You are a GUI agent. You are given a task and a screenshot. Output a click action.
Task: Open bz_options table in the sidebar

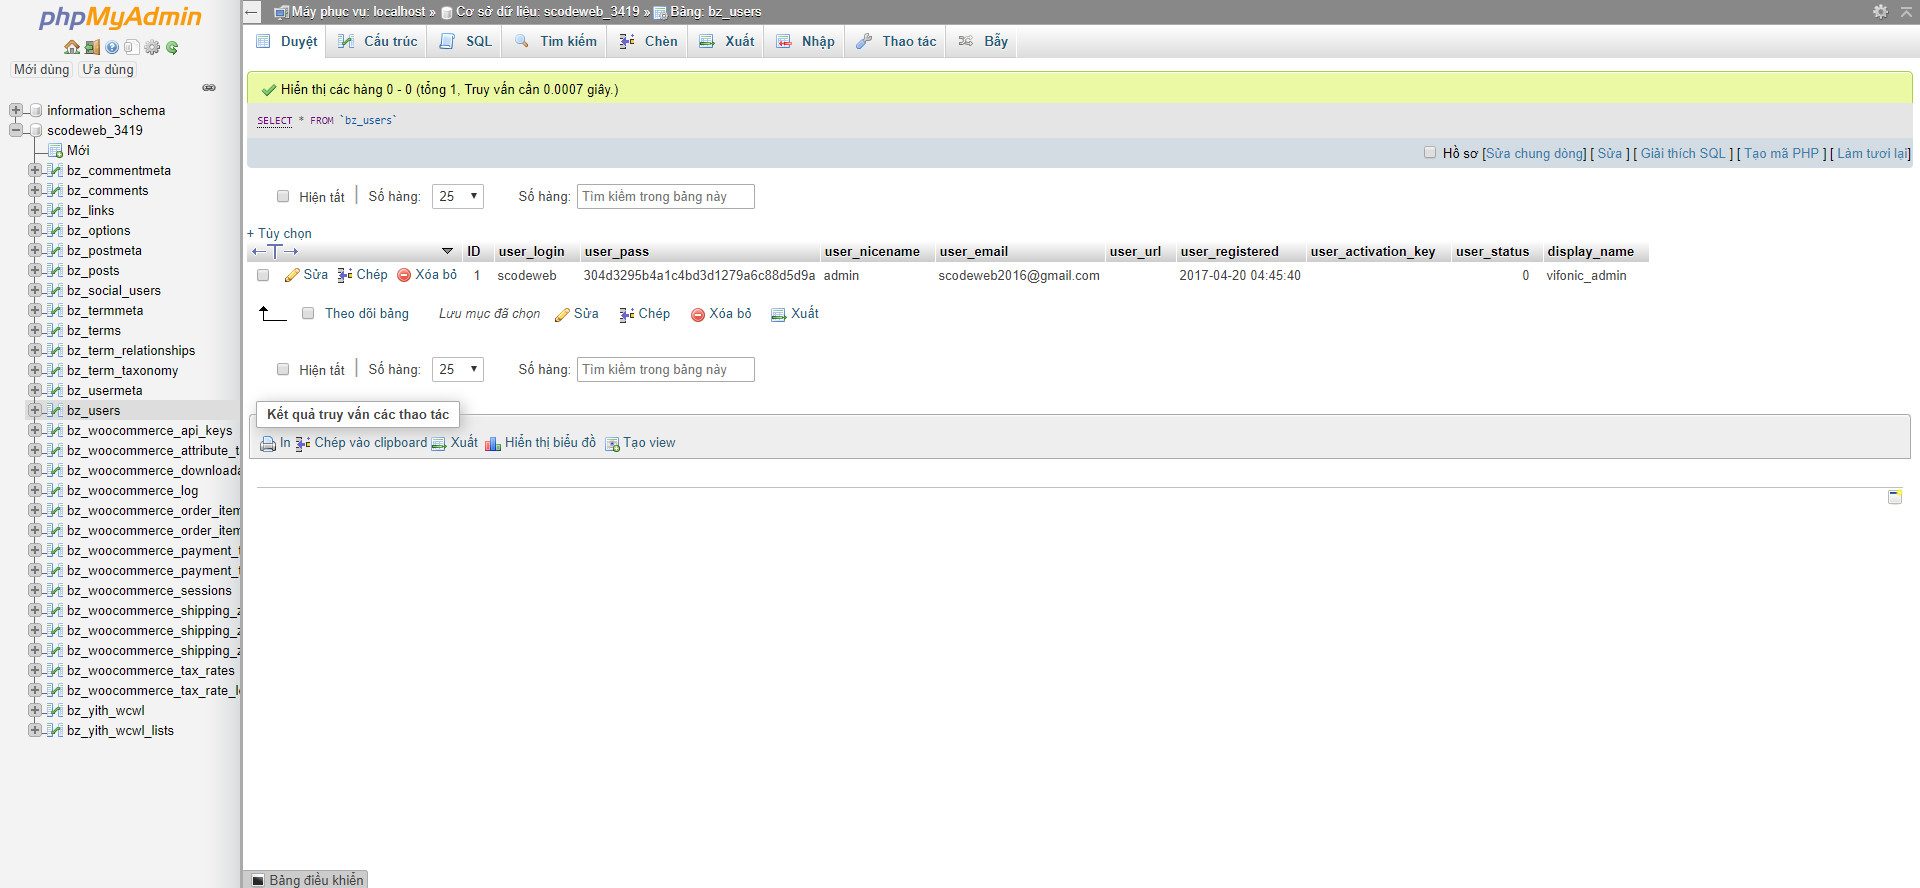click(98, 230)
